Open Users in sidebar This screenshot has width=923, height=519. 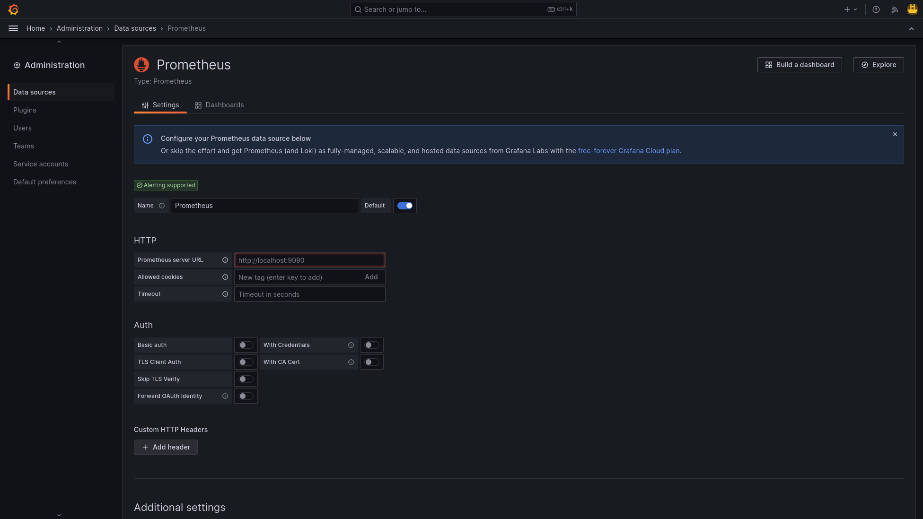pyautogui.click(x=22, y=128)
